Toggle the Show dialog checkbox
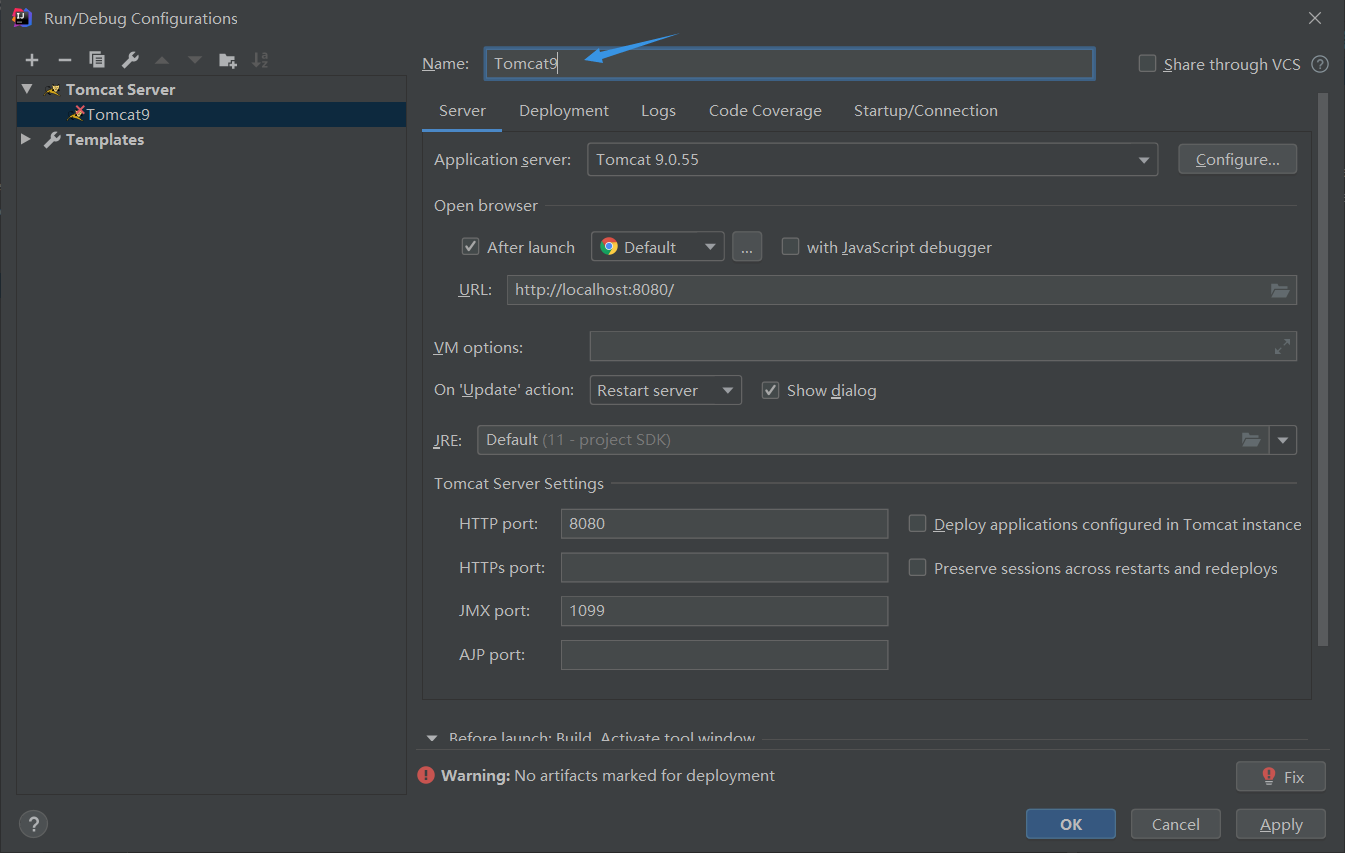 click(770, 390)
